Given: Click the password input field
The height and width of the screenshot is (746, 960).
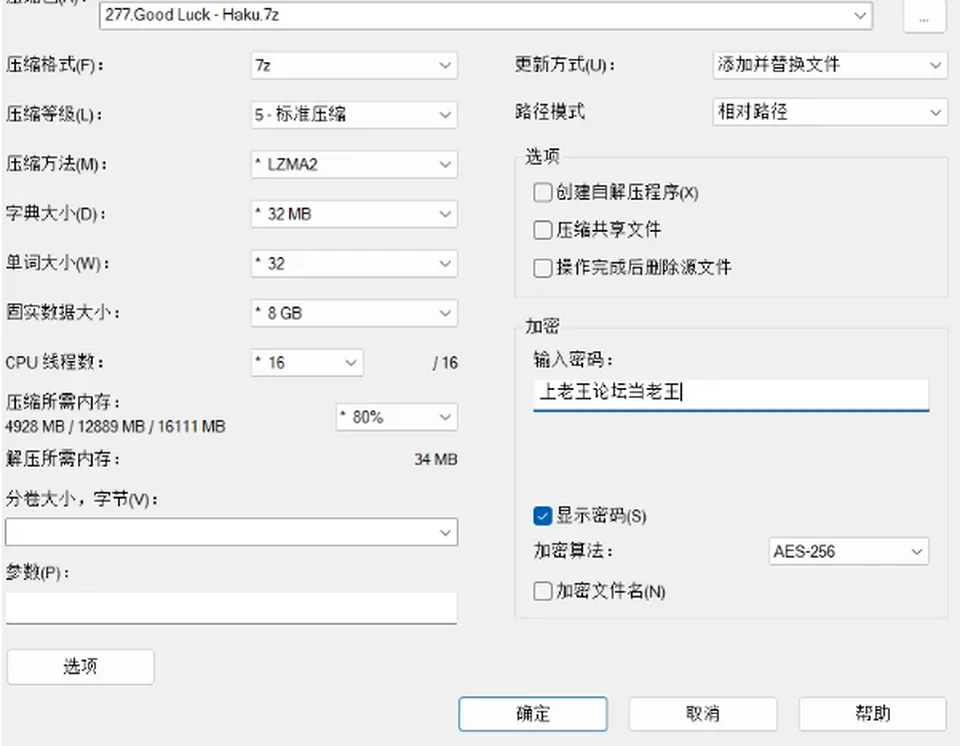Looking at the screenshot, I should (731, 393).
